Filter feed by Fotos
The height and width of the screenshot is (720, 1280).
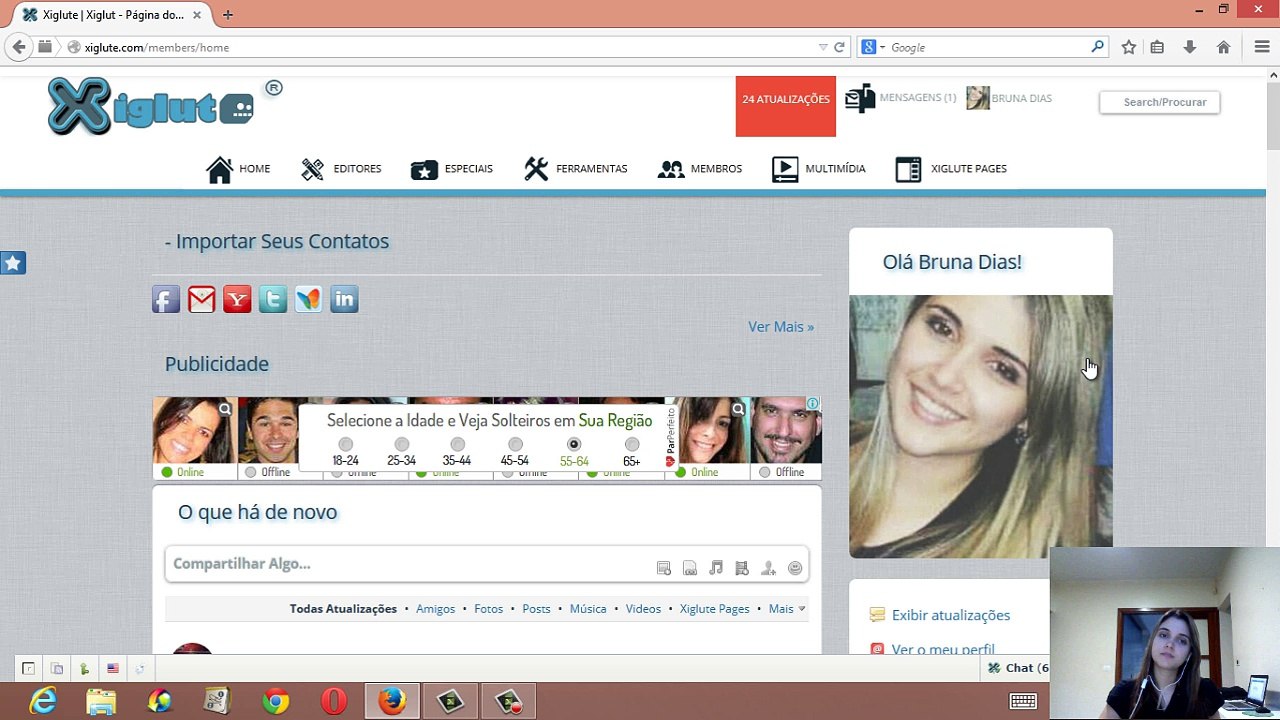pos(488,609)
